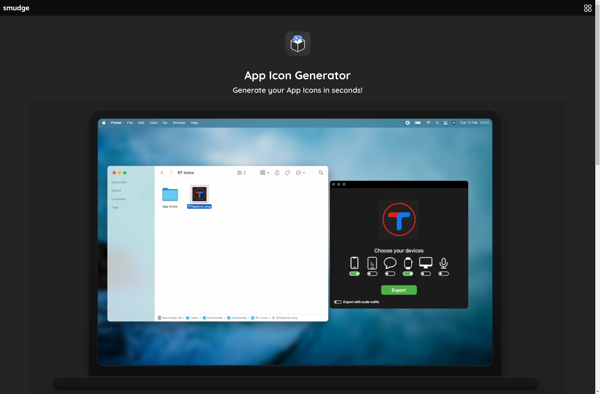Enable the Mac display toggle
Viewport: 600px width, 394px height.
coord(426,274)
